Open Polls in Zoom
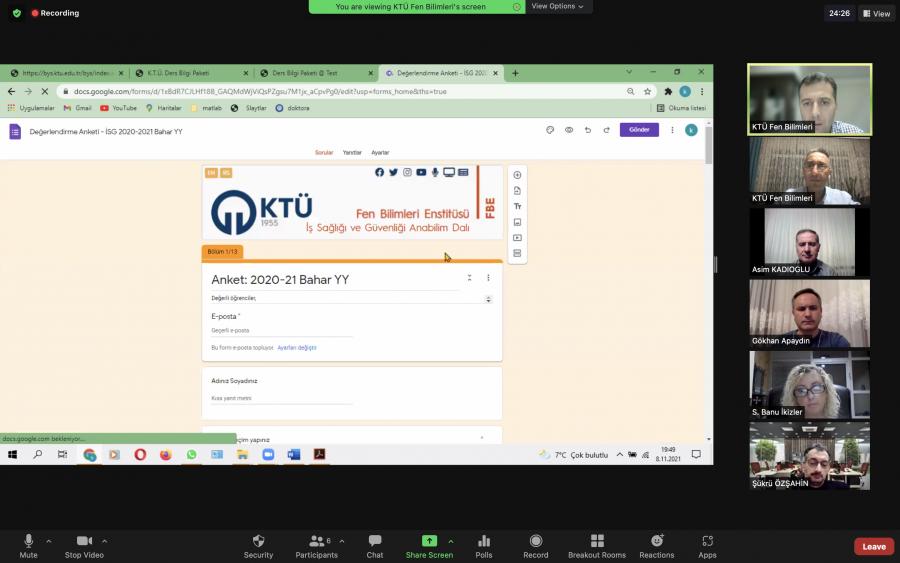This screenshot has height=563, width=900. click(484, 546)
